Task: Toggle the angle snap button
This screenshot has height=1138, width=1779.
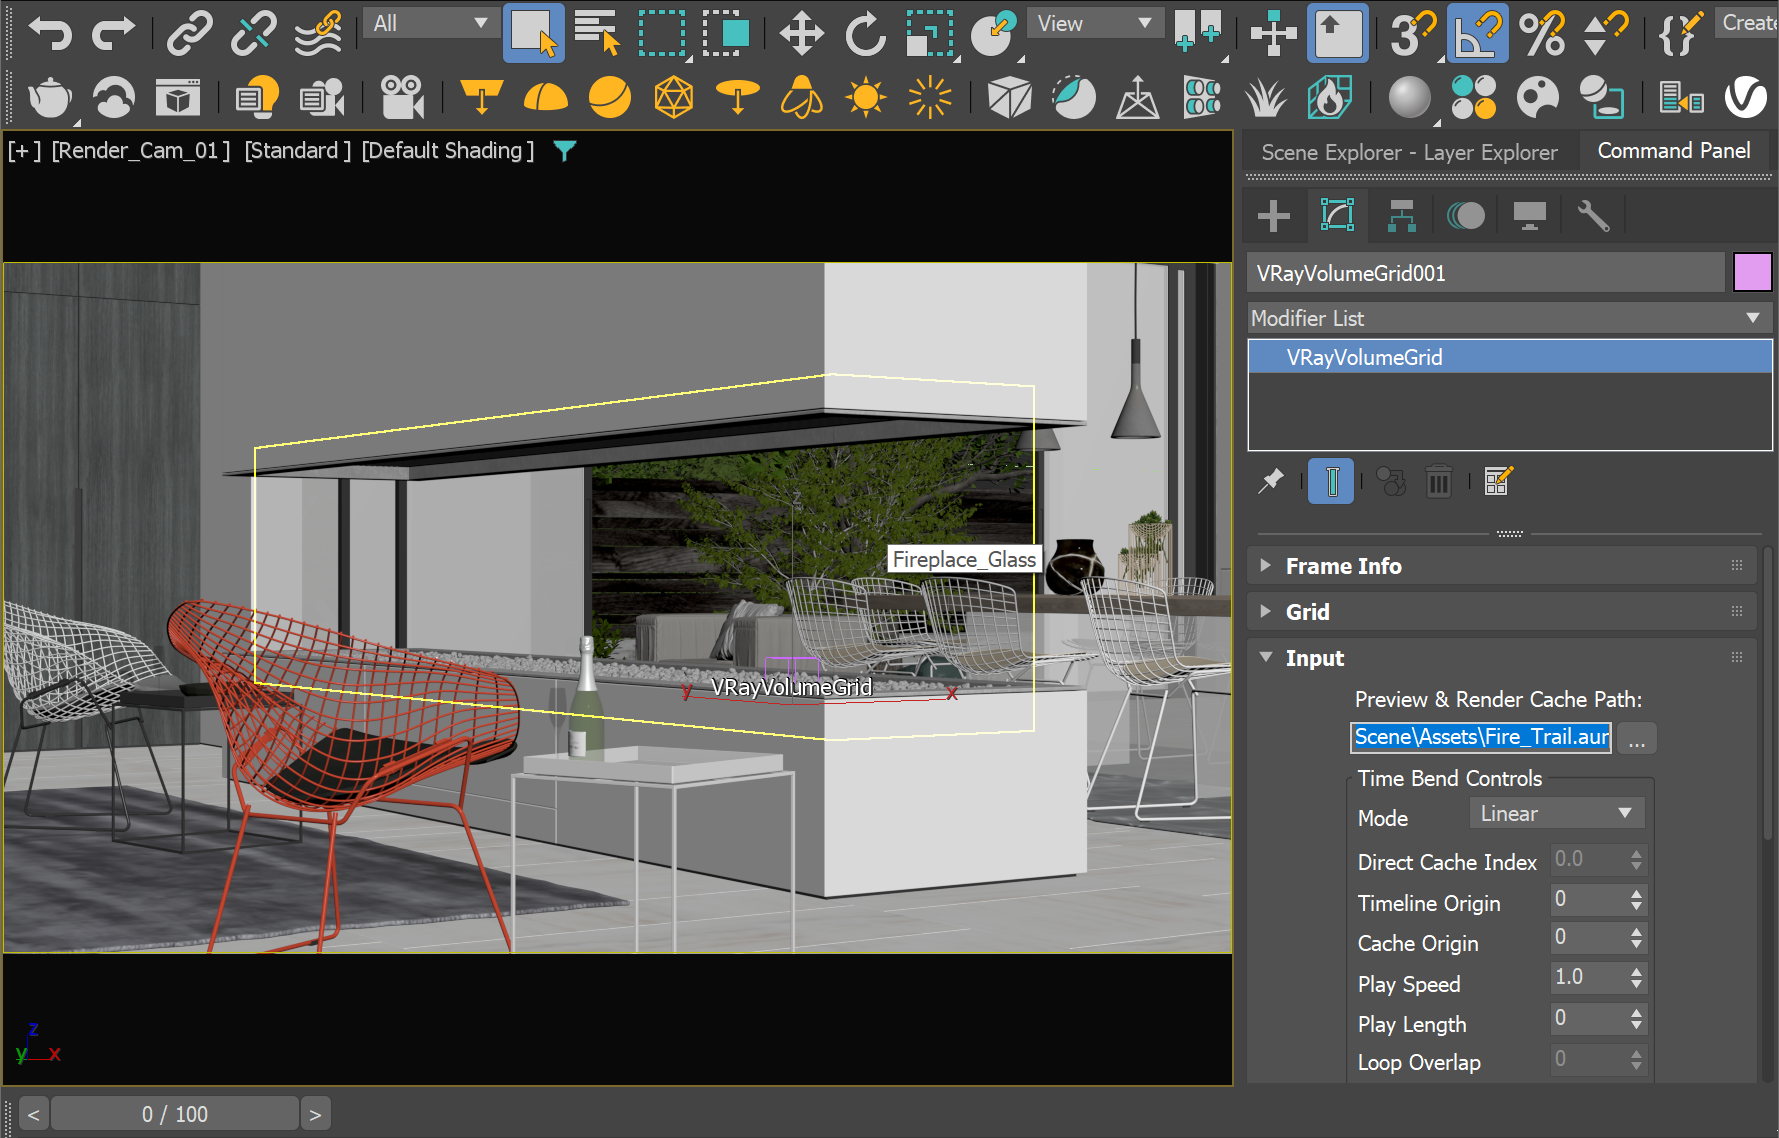Action: pos(1477,33)
